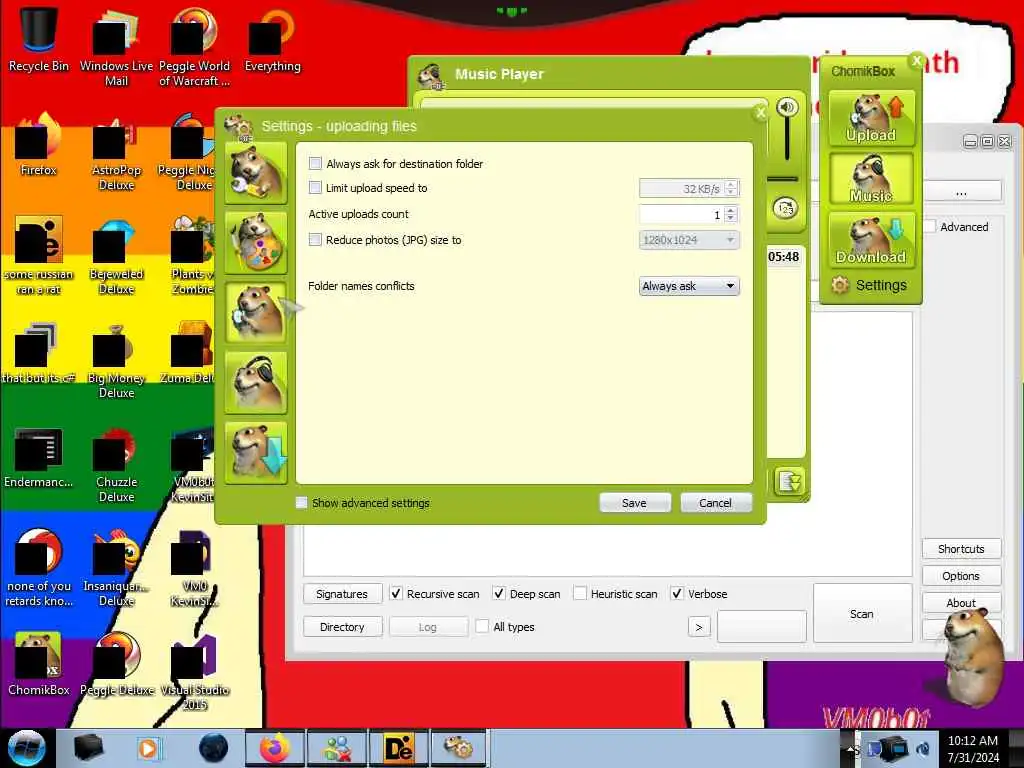Click the ChomikBox Music button
The width and height of the screenshot is (1024, 768).
871,178
